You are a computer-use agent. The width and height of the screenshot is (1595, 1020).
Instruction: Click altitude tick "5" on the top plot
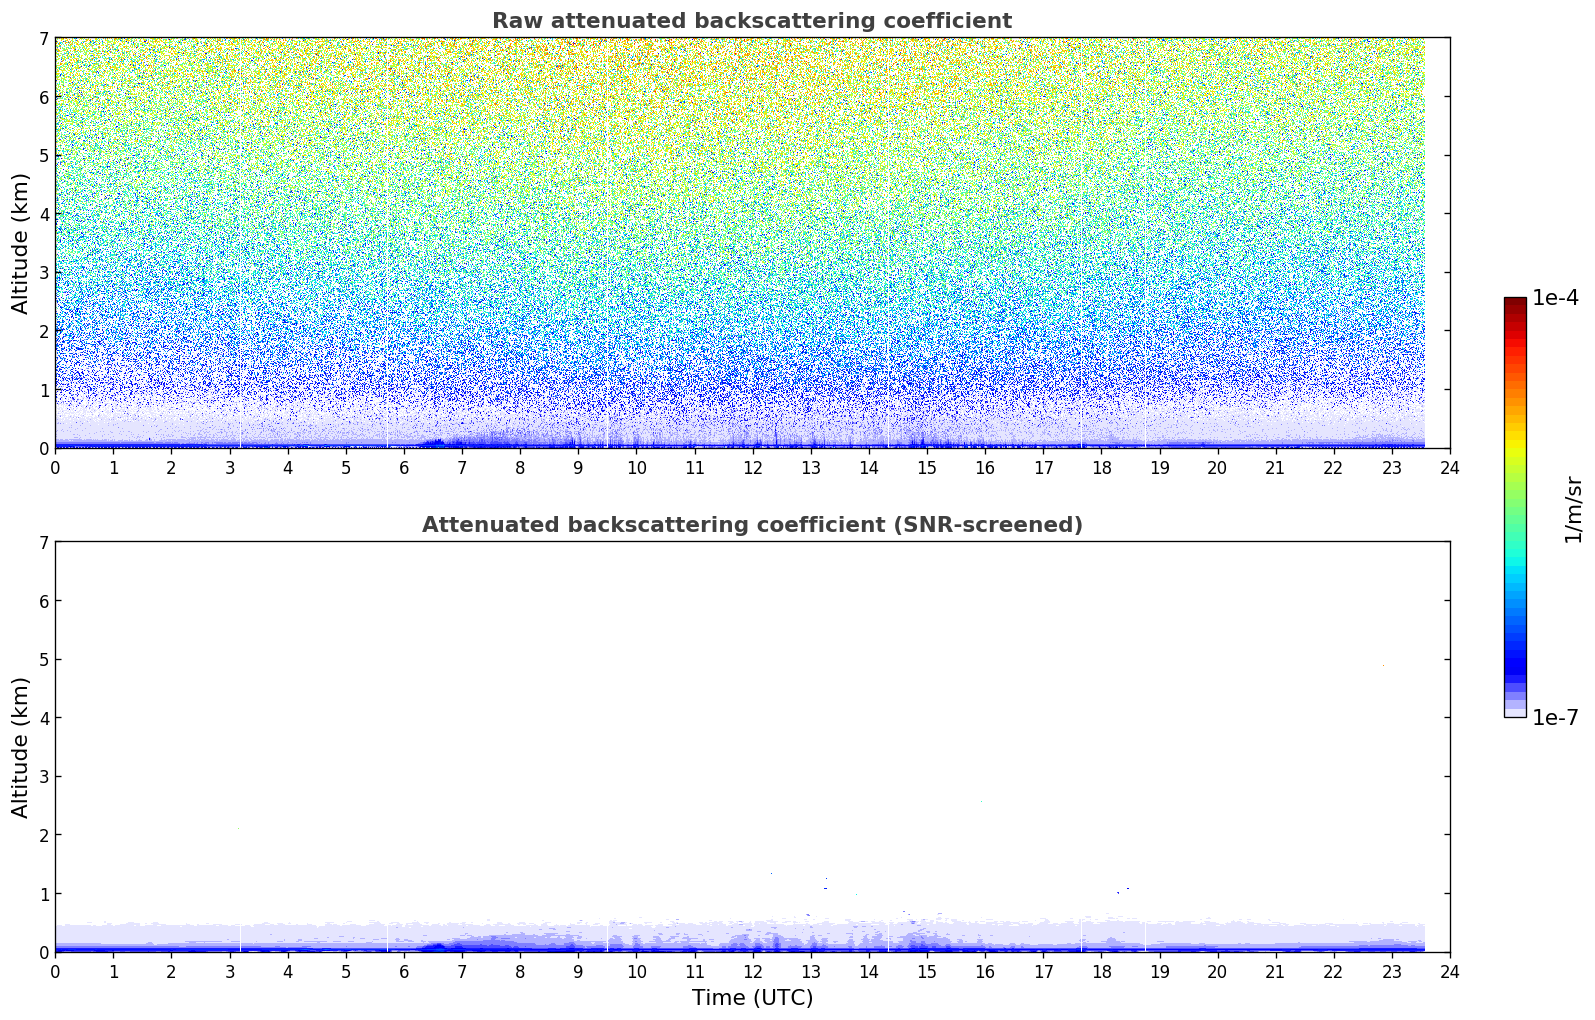[x=43, y=156]
